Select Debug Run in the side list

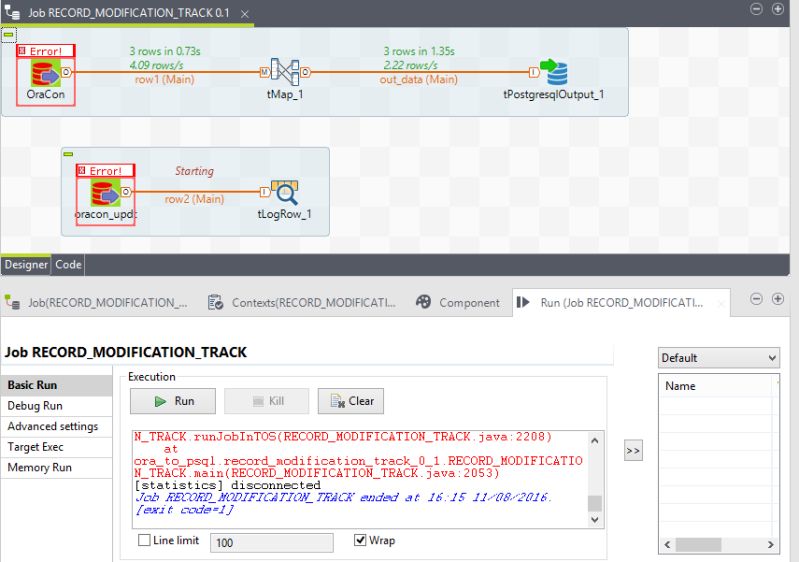pyautogui.click(x=56, y=406)
